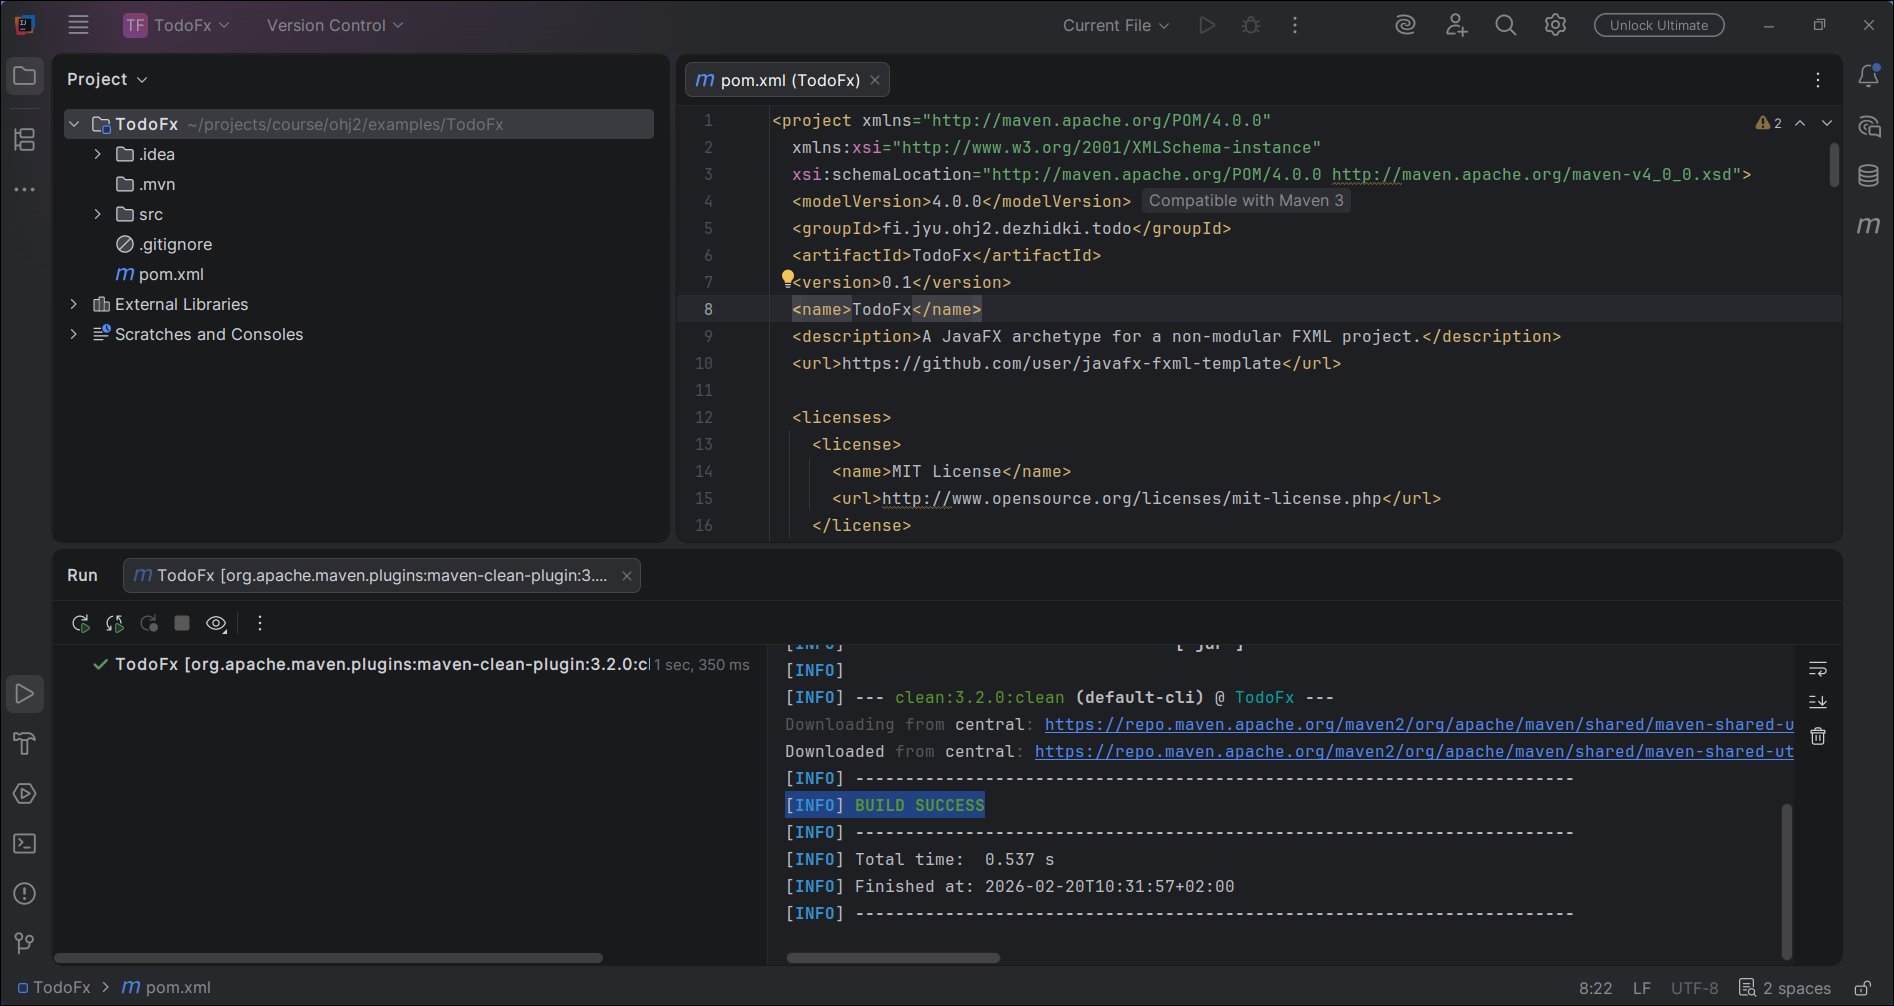Open the Git version control tool window
1894x1006 pixels.
(25, 943)
